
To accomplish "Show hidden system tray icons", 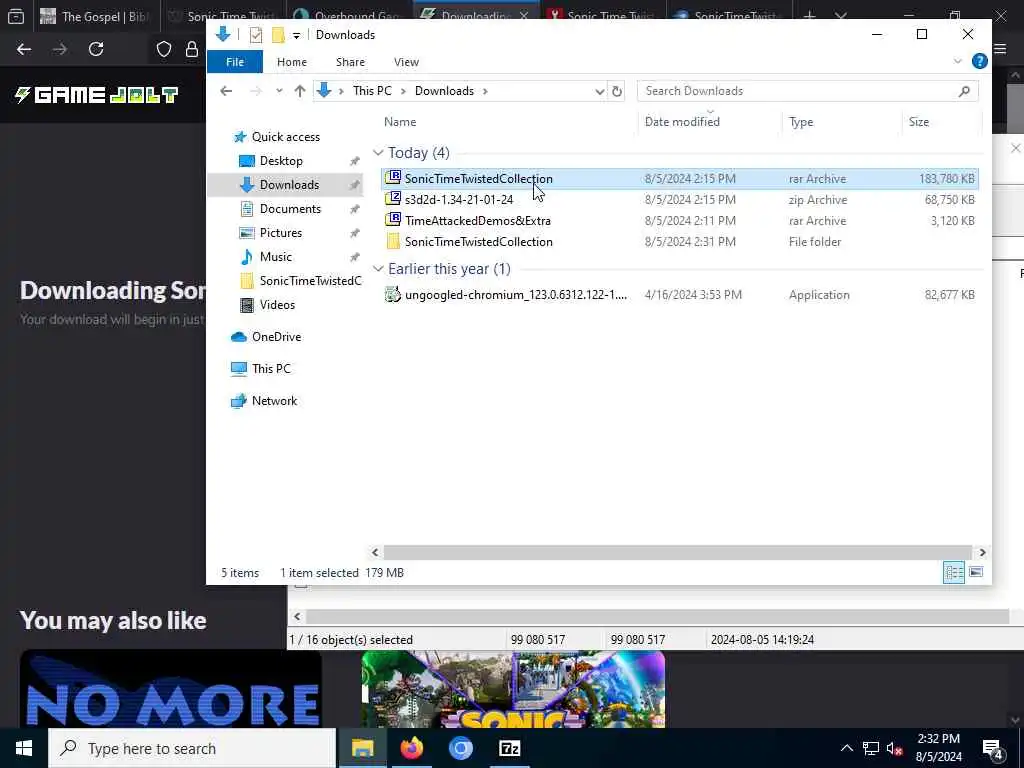I will [x=846, y=748].
